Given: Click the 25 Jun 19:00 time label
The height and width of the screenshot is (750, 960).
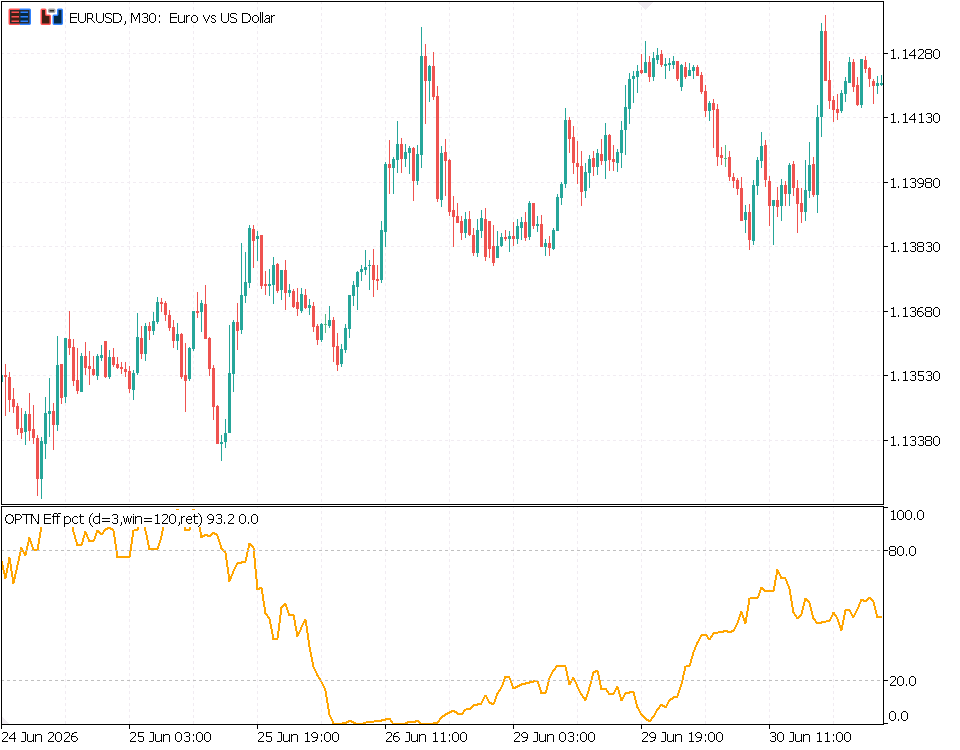Looking at the screenshot, I should [x=298, y=737].
